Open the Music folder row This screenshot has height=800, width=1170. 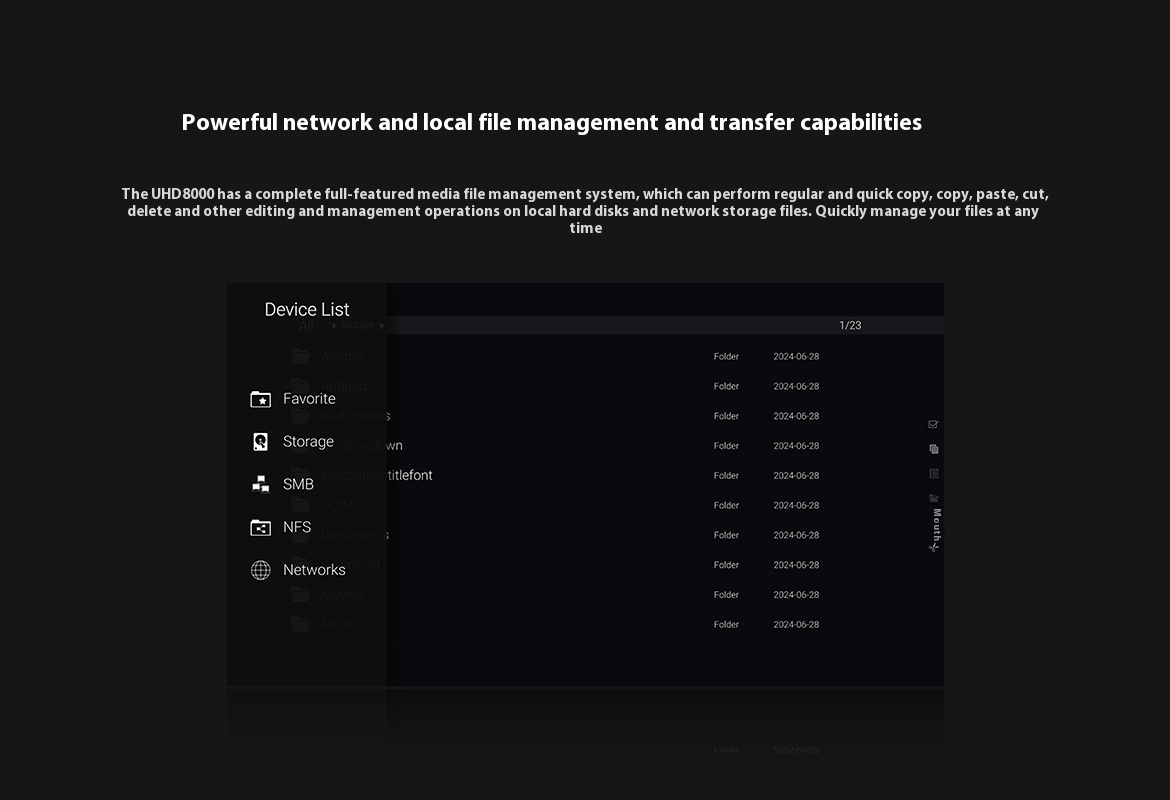pos(339,625)
